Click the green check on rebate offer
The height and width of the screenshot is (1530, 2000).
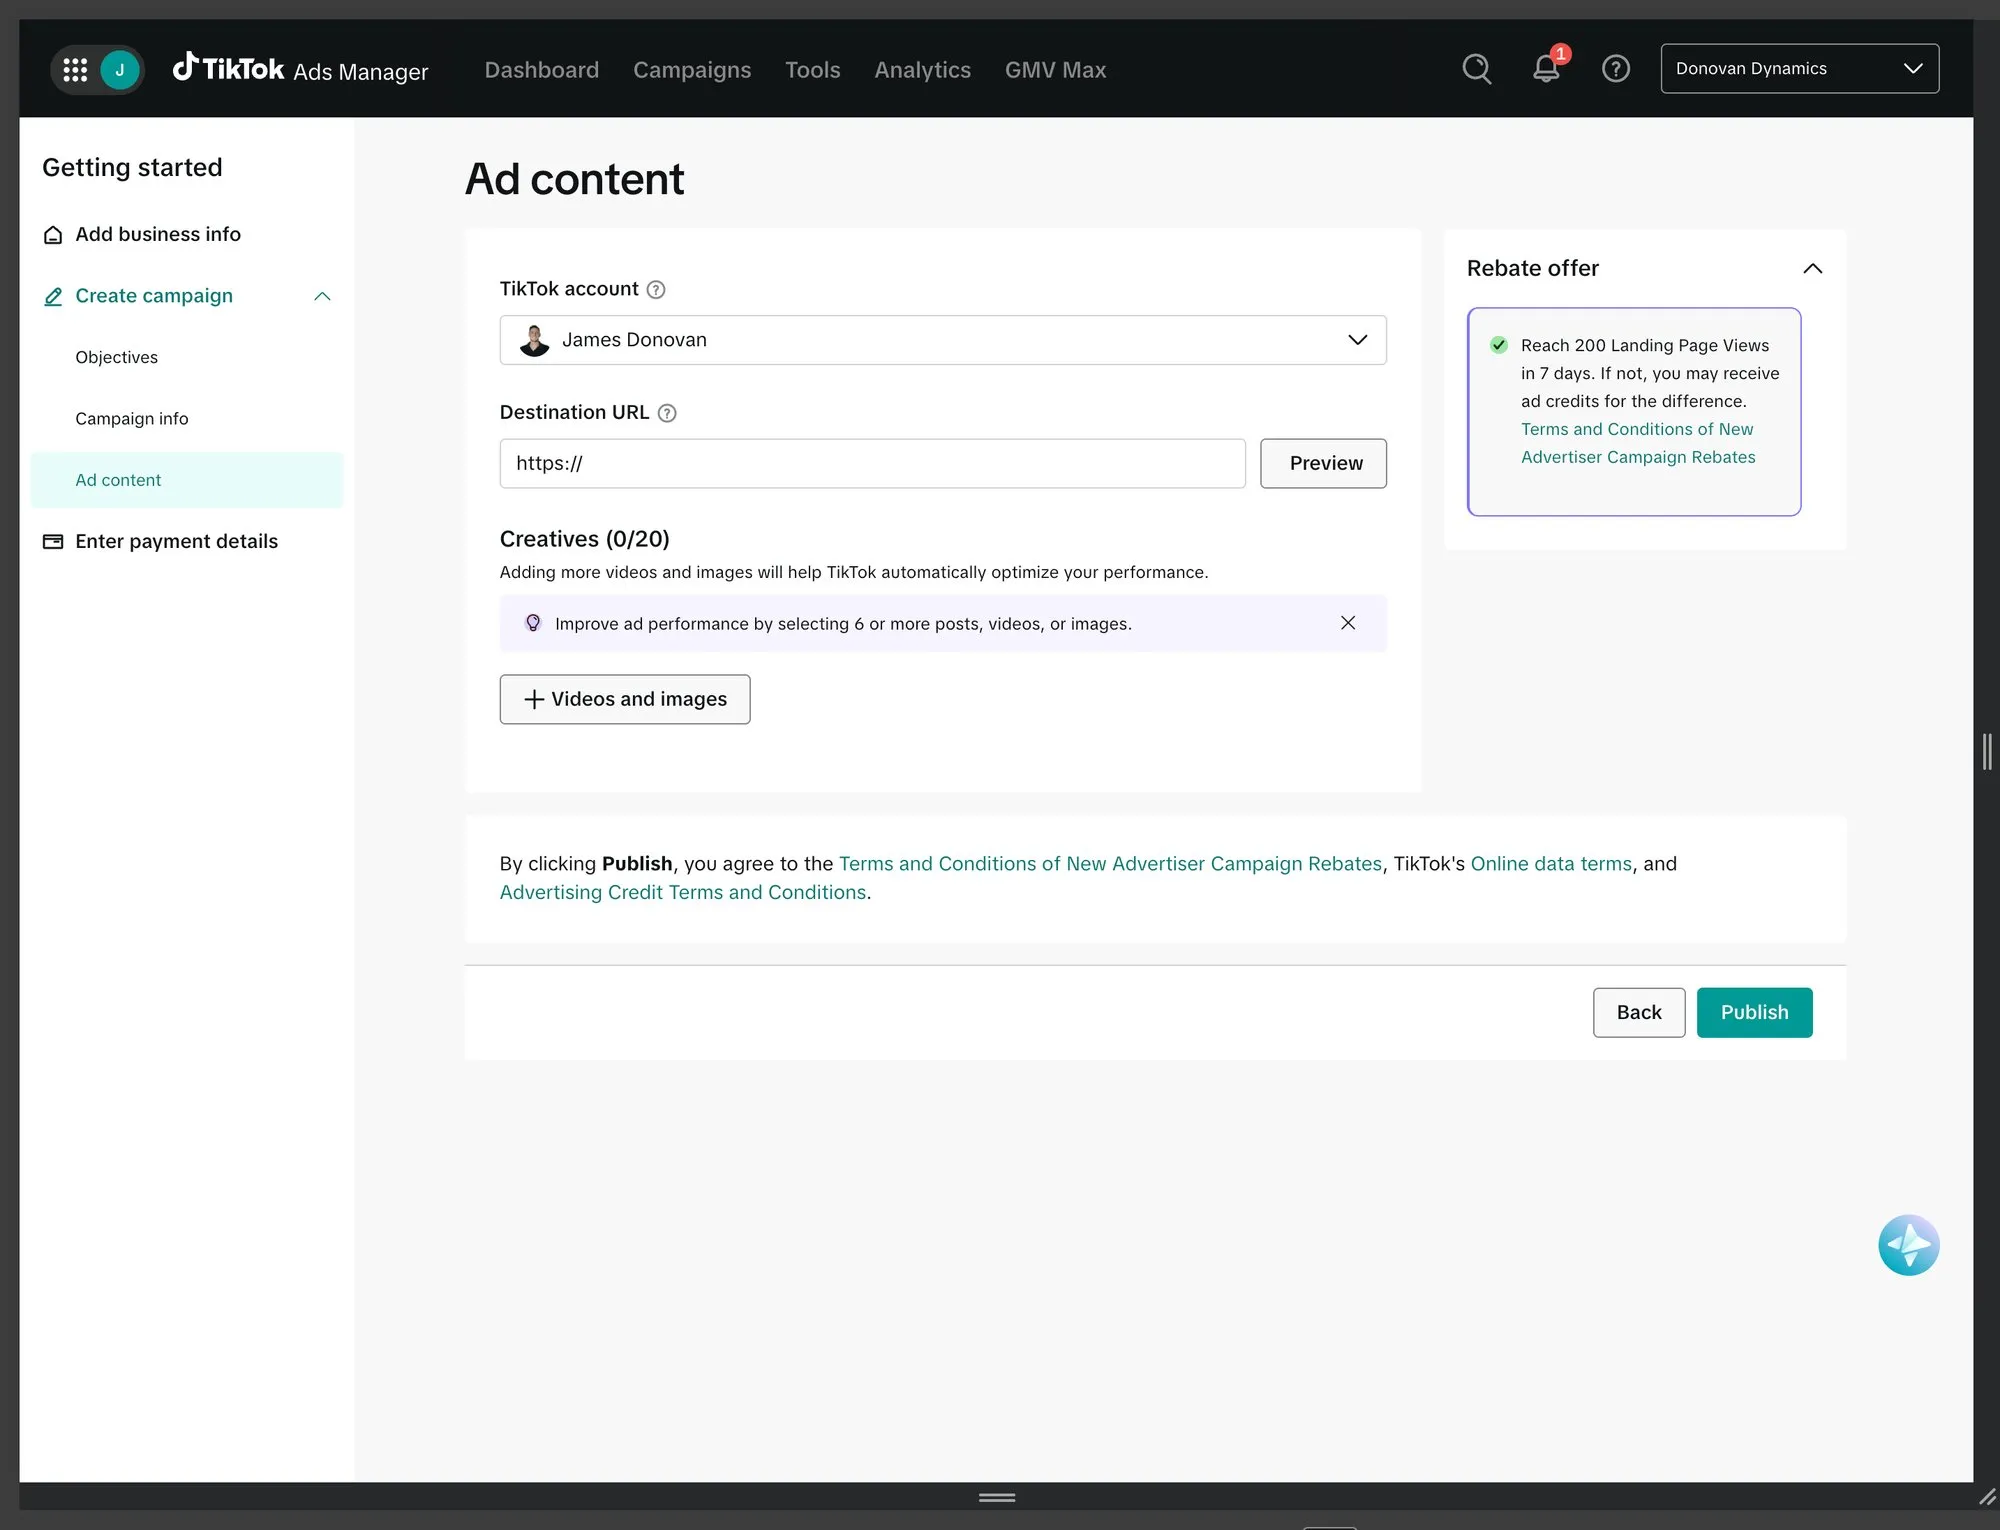pyautogui.click(x=1499, y=345)
